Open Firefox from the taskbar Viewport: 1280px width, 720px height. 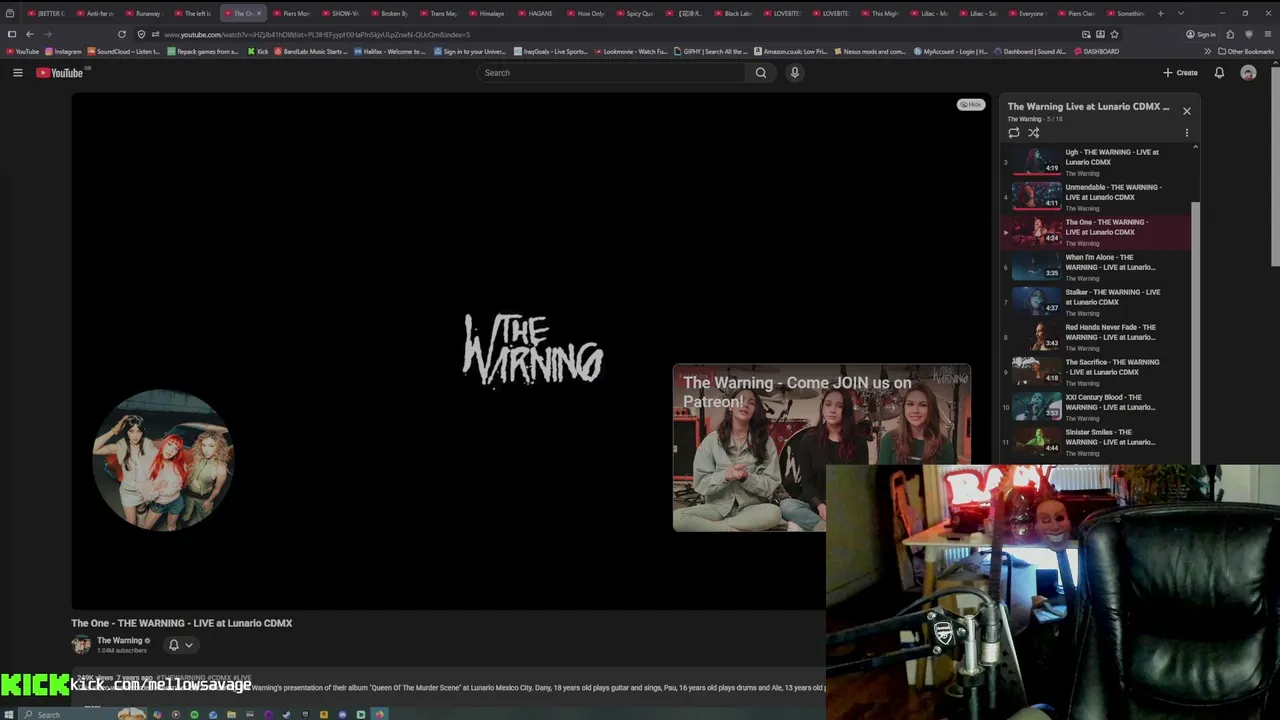(x=379, y=714)
